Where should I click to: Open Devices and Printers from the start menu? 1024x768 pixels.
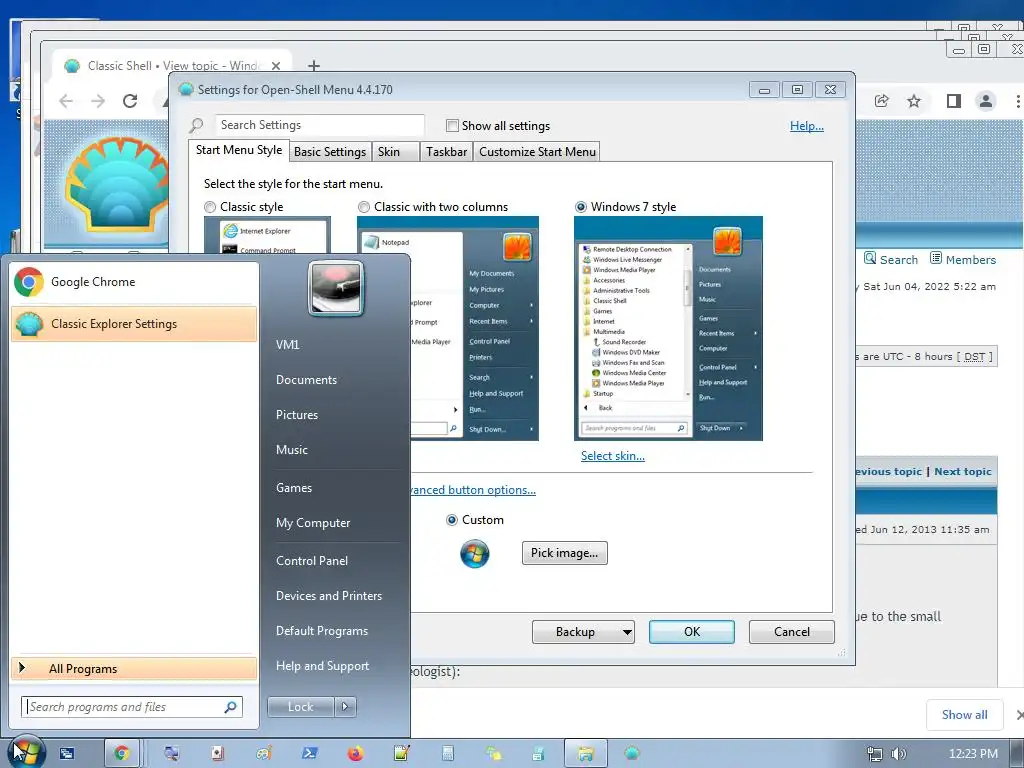pos(328,596)
